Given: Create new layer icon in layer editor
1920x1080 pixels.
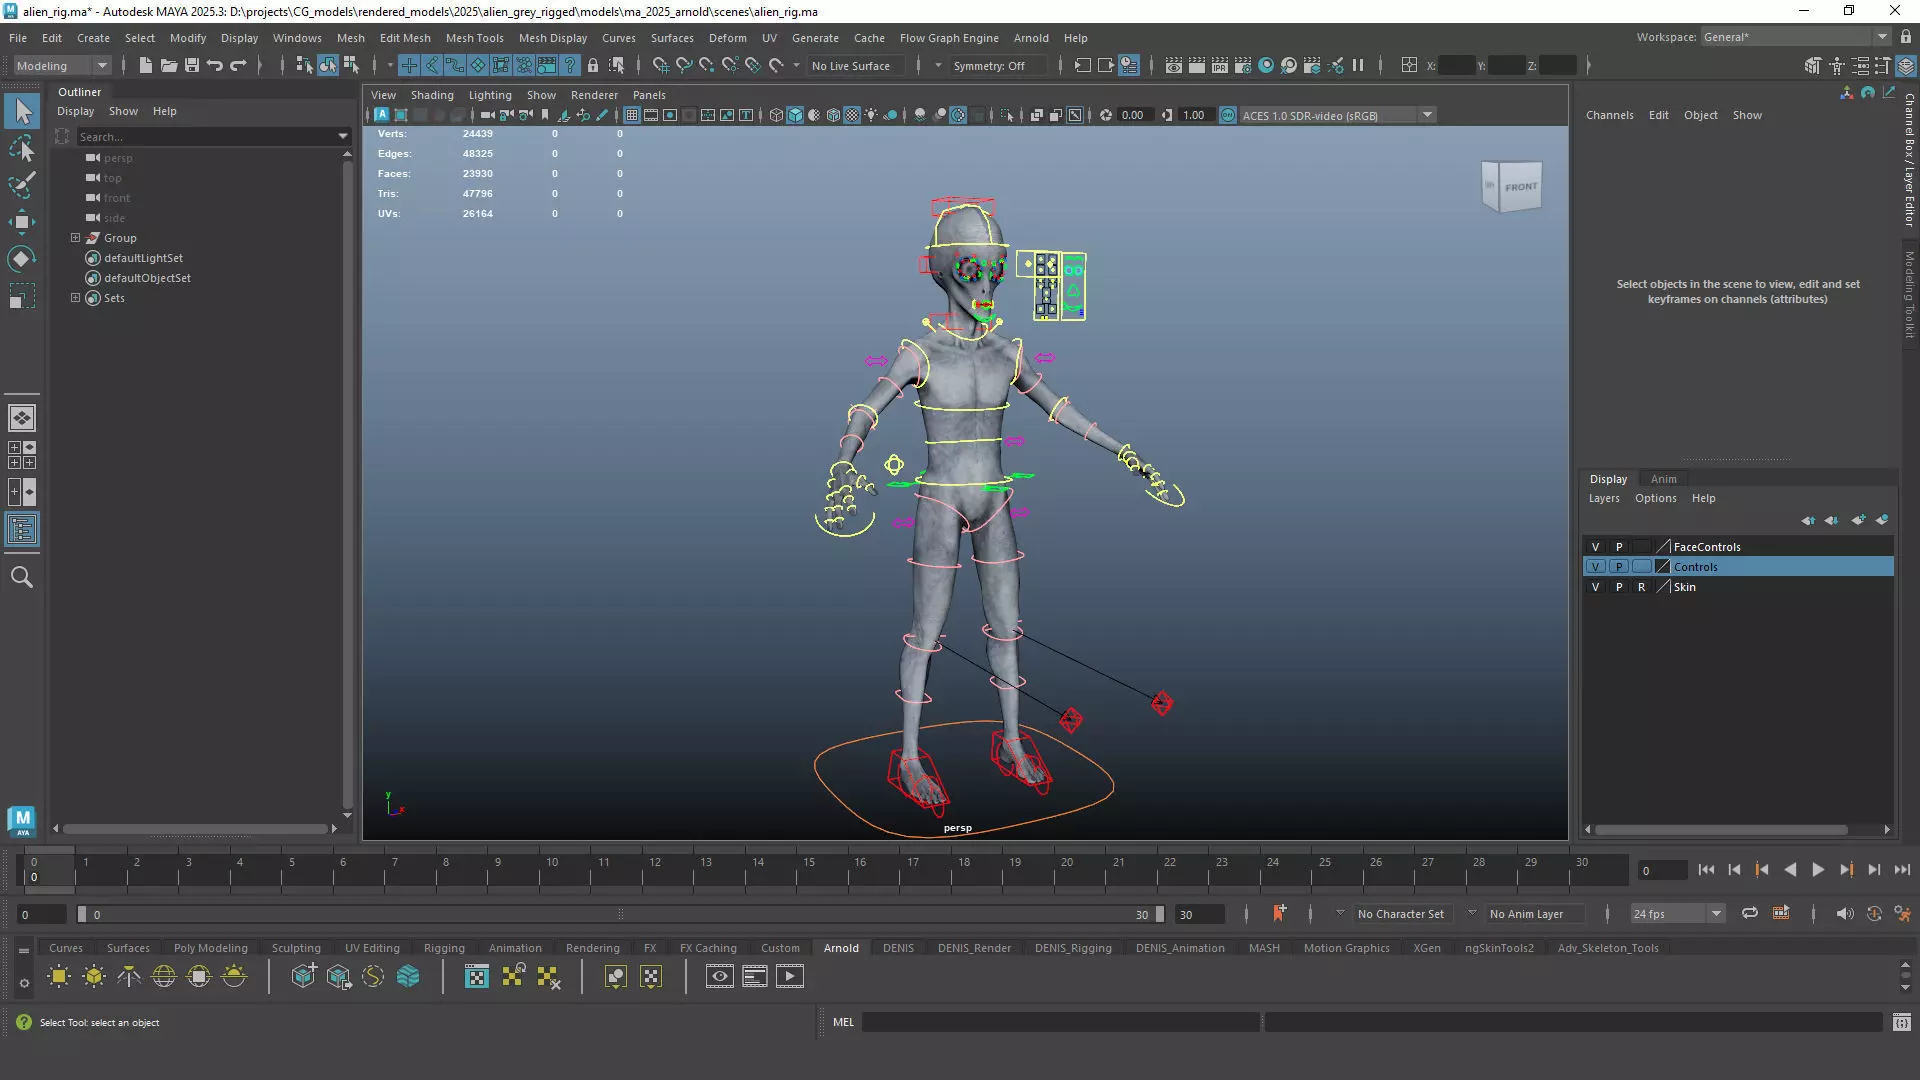Looking at the screenshot, I should (1858, 520).
